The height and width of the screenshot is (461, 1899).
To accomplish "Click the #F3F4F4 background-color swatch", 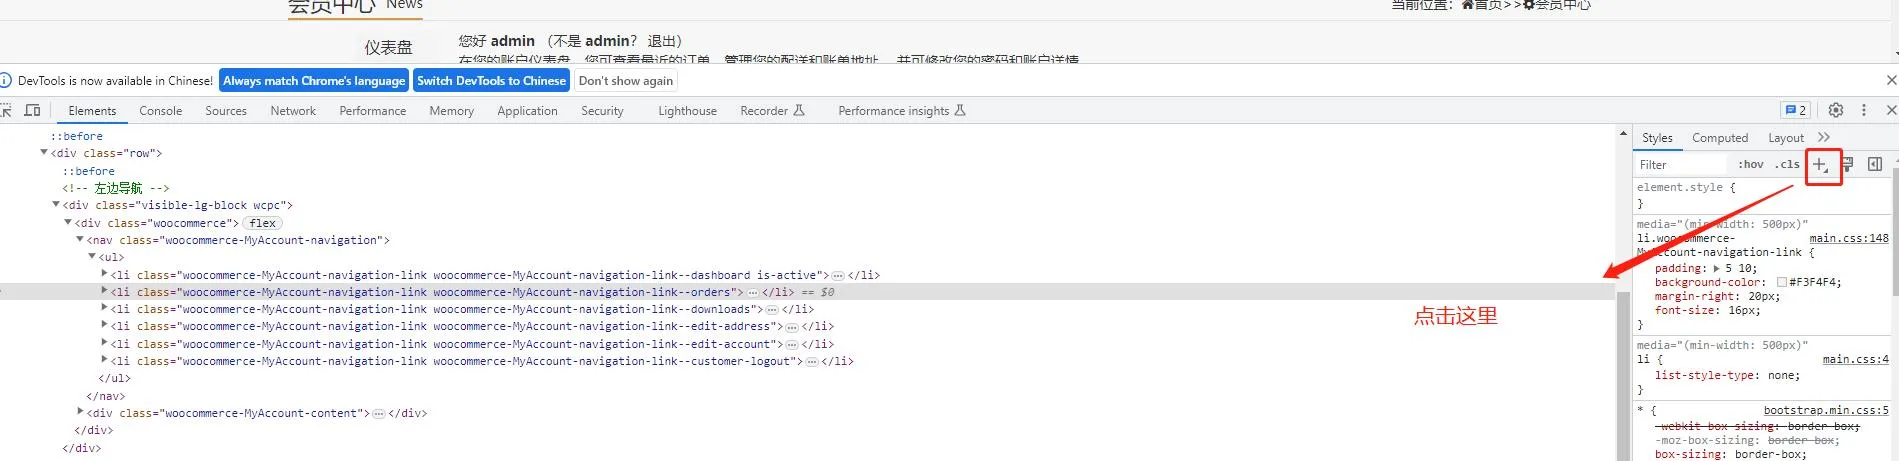I will click(x=1781, y=283).
